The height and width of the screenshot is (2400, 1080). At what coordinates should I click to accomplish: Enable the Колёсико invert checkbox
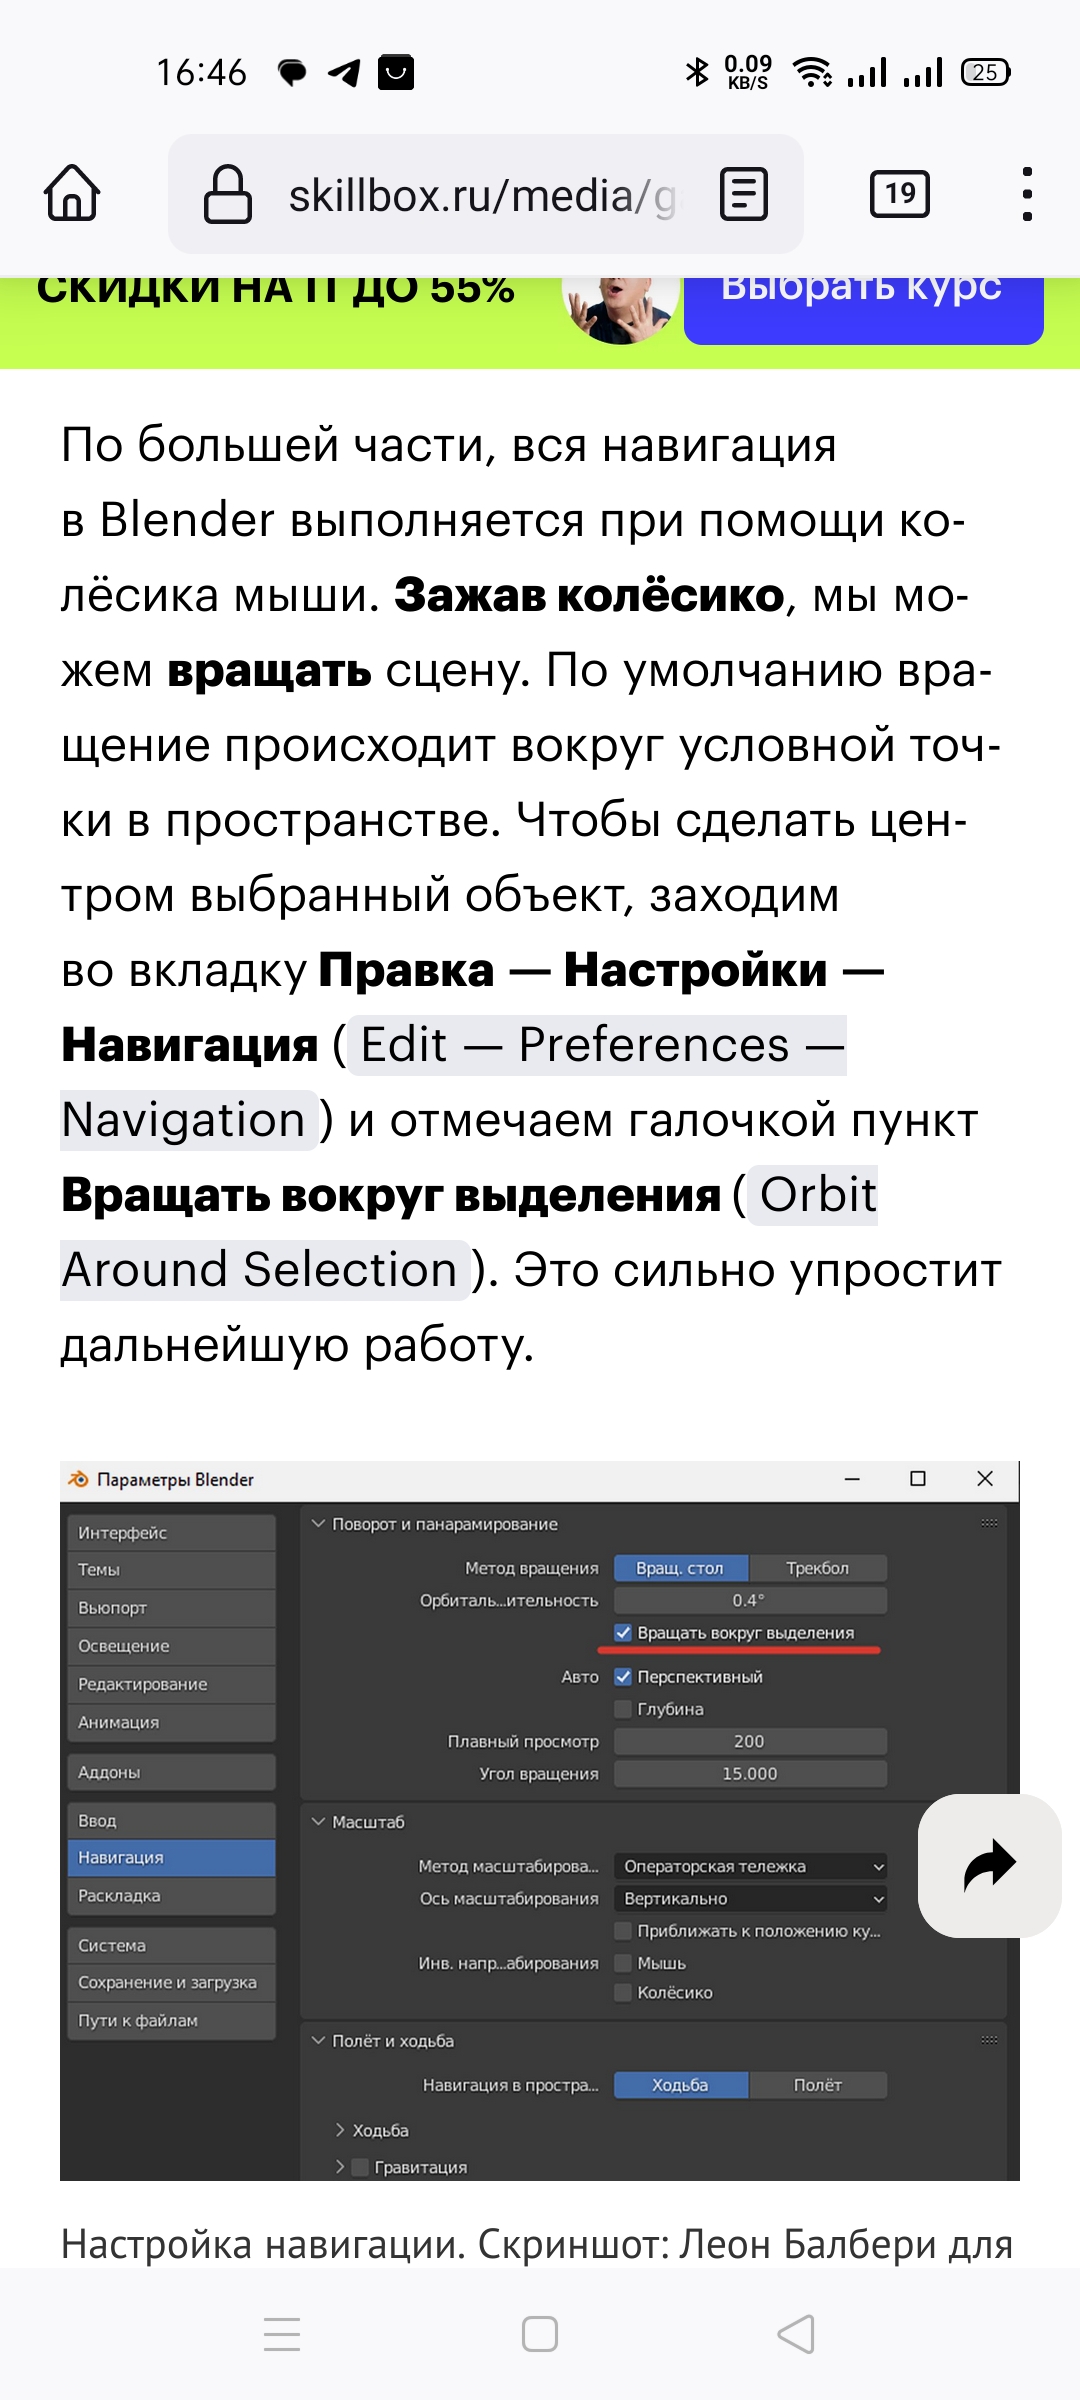tap(623, 1993)
